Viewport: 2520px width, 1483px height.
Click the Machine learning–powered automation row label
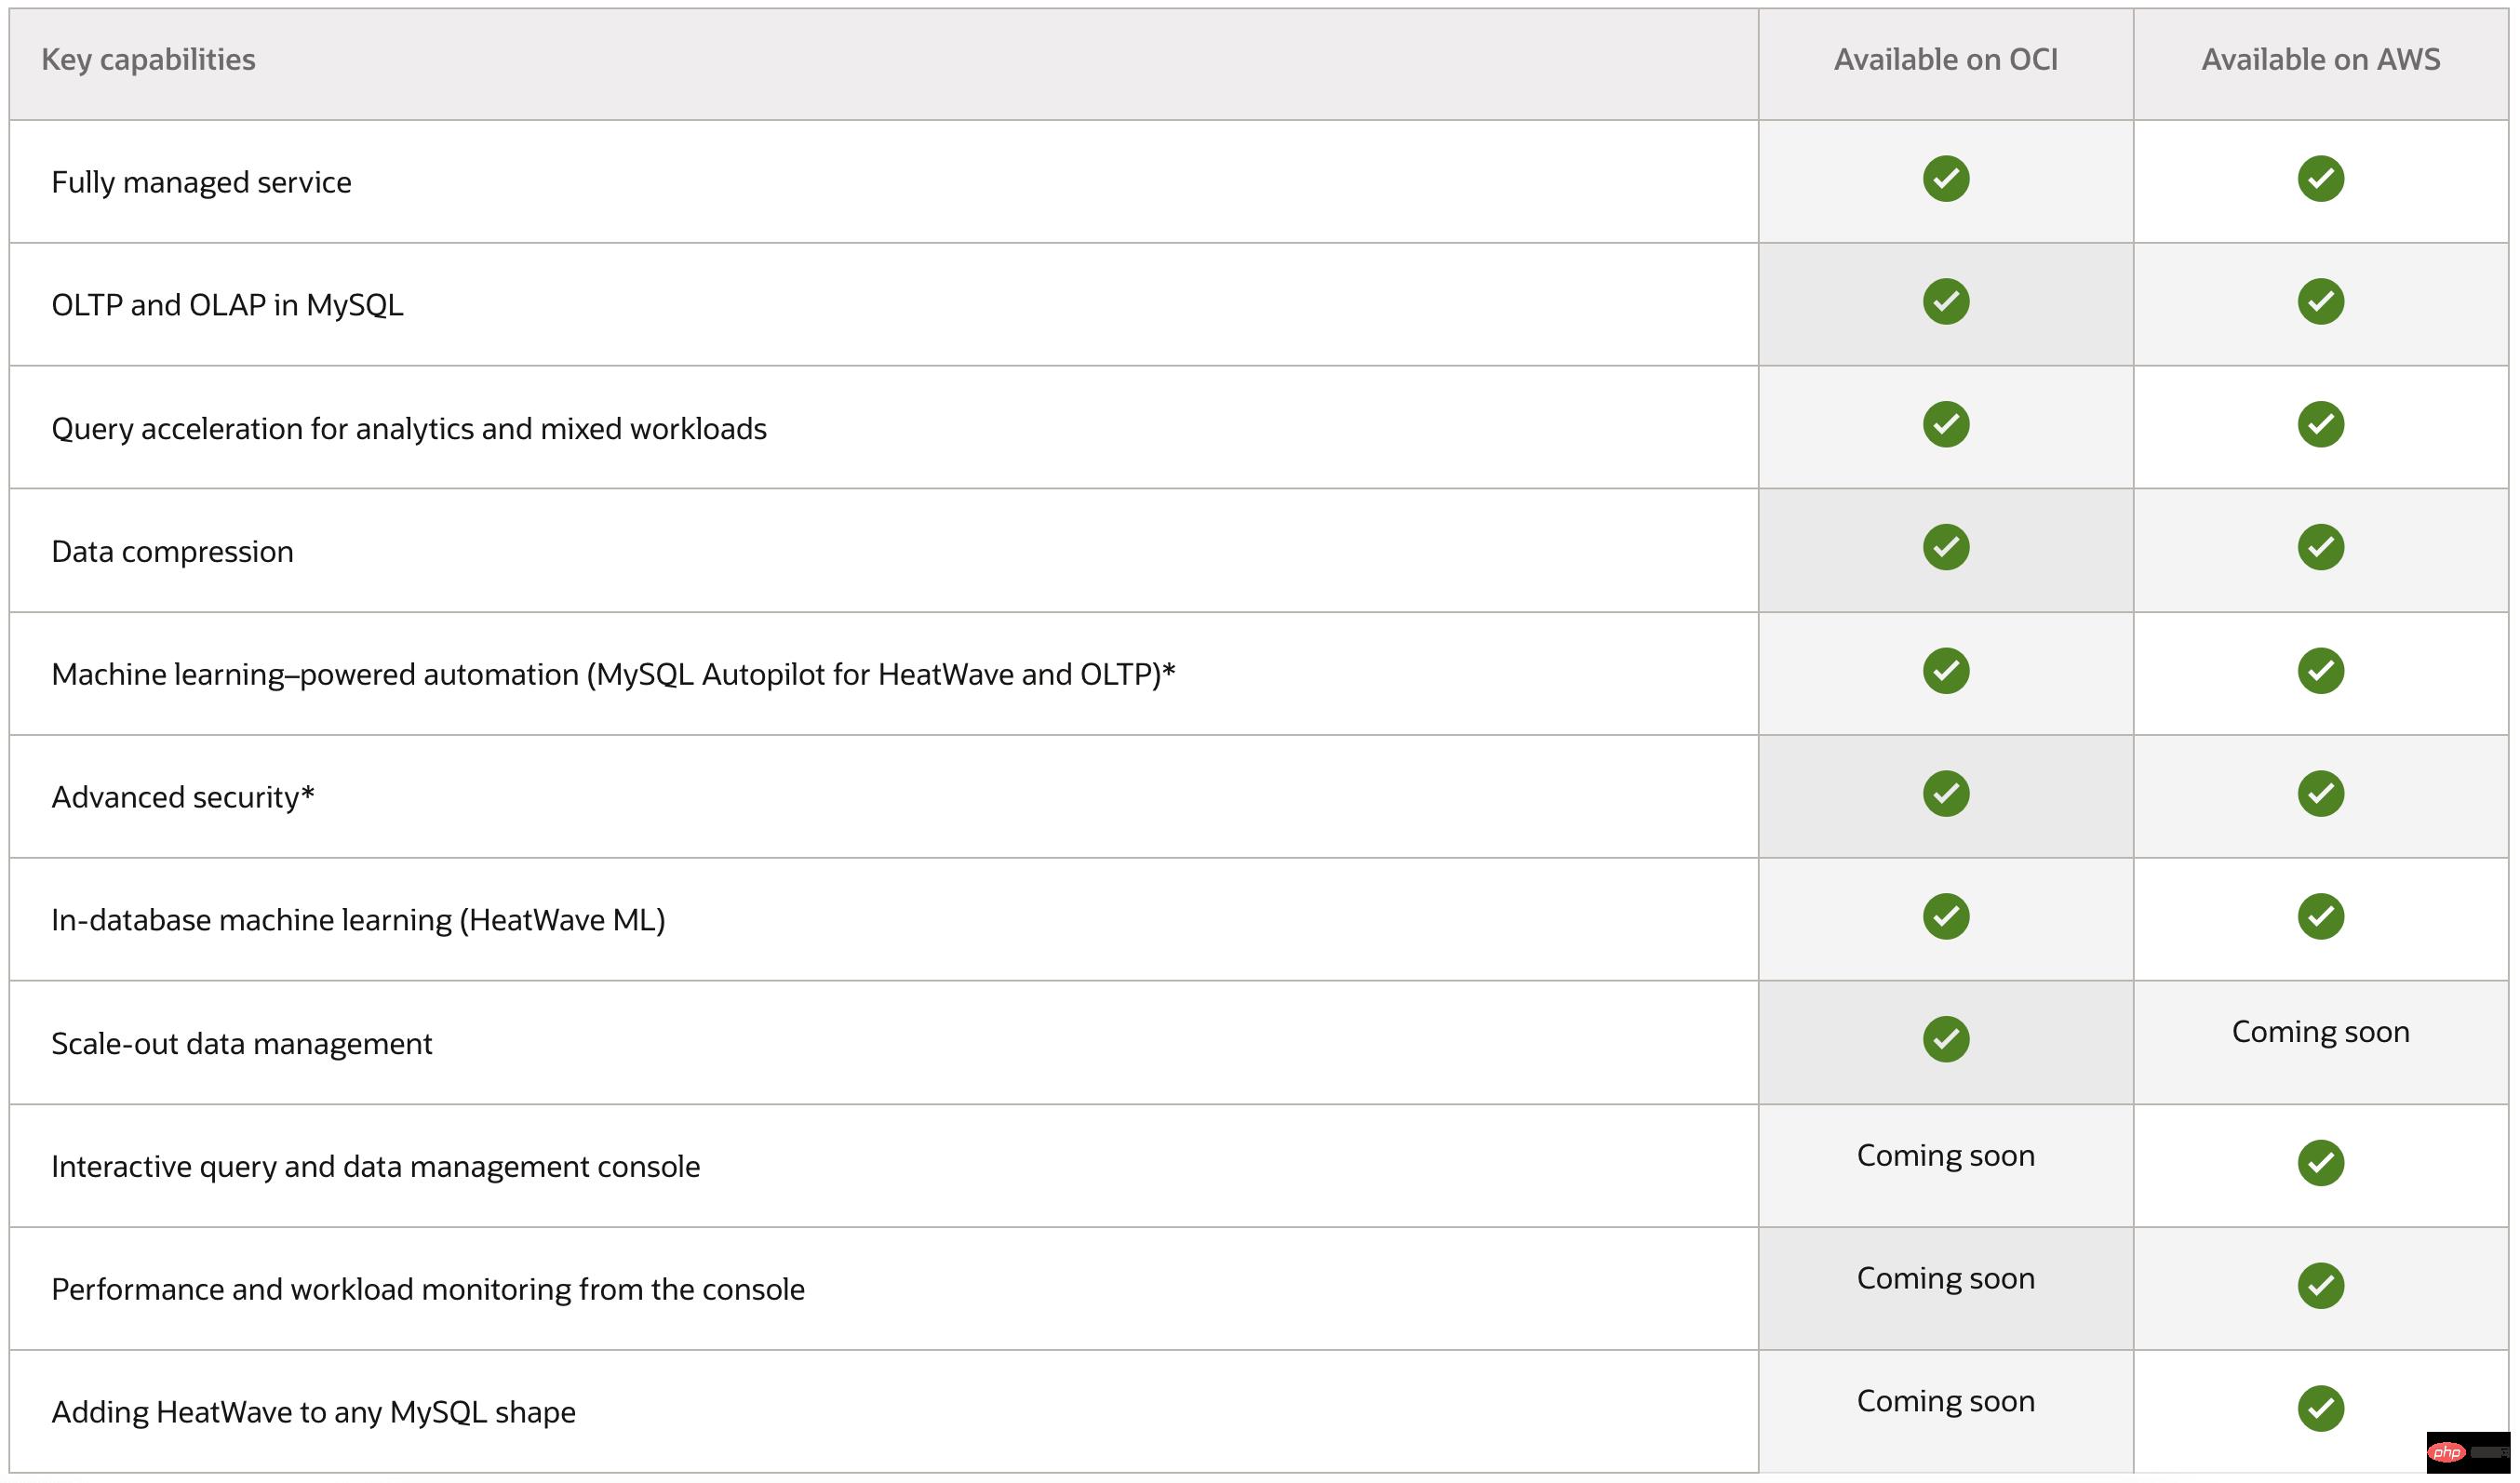(613, 675)
